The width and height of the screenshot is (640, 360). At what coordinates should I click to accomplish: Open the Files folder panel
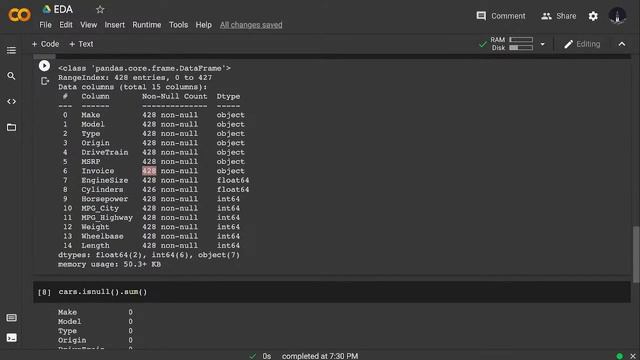point(11,127)
